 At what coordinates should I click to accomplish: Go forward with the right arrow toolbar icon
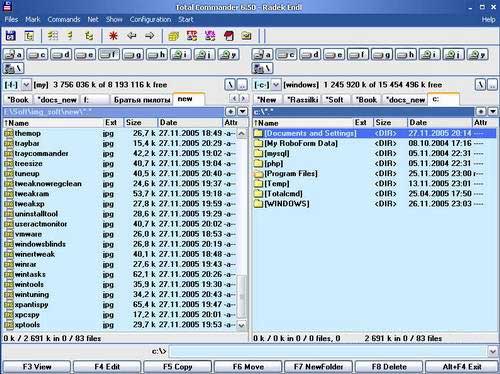(150, 36)
